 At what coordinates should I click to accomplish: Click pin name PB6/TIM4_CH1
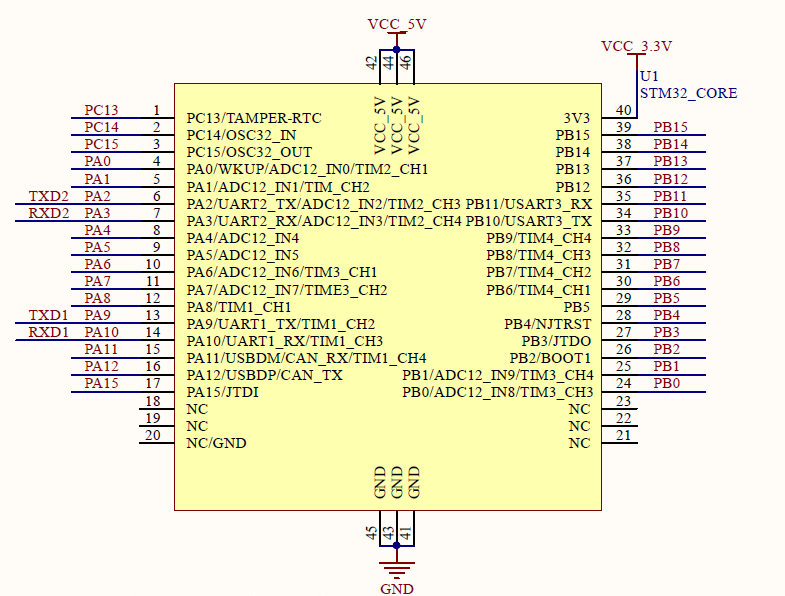point(539,290)
